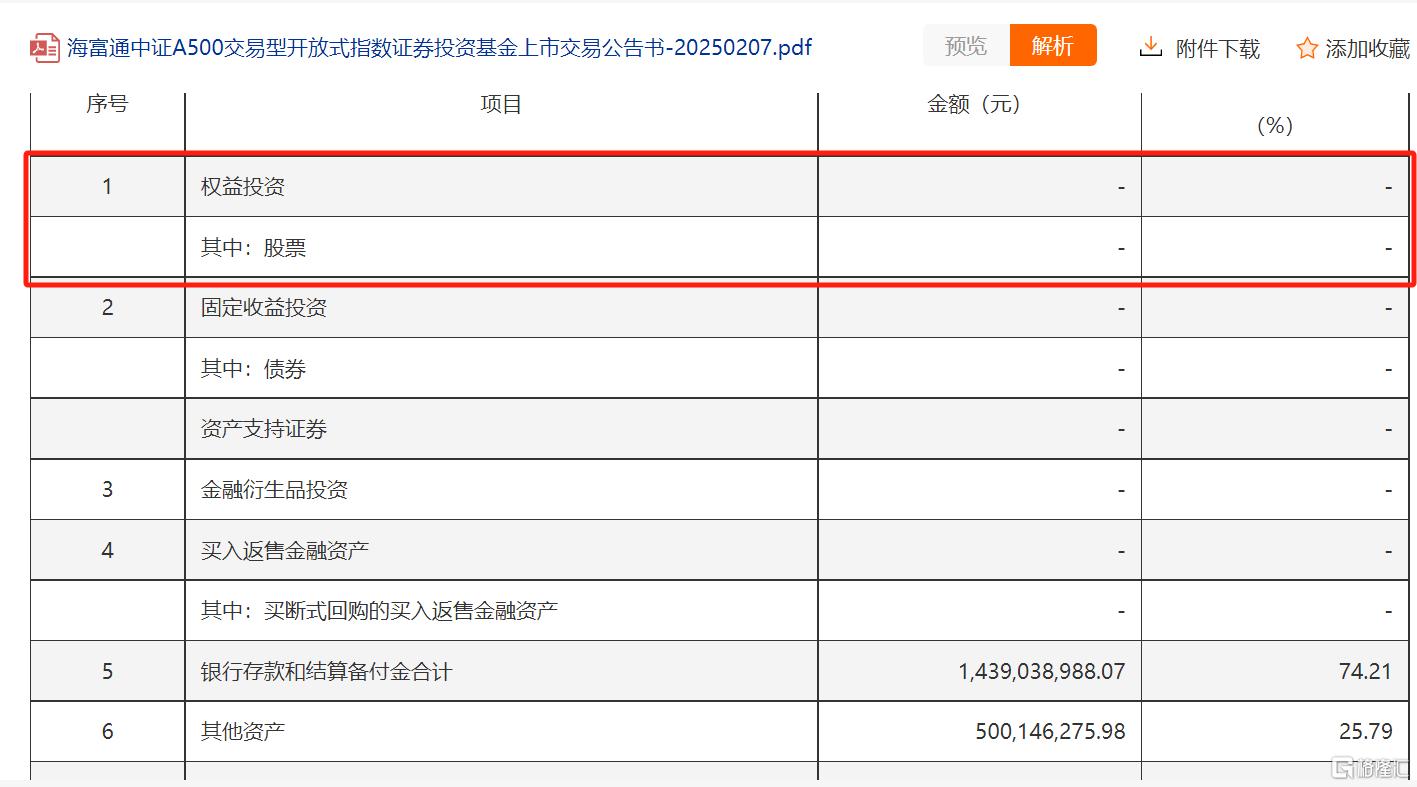The image size is (1417, 787).
Task: Click the red PDF file icon
Action: [45, 47]
